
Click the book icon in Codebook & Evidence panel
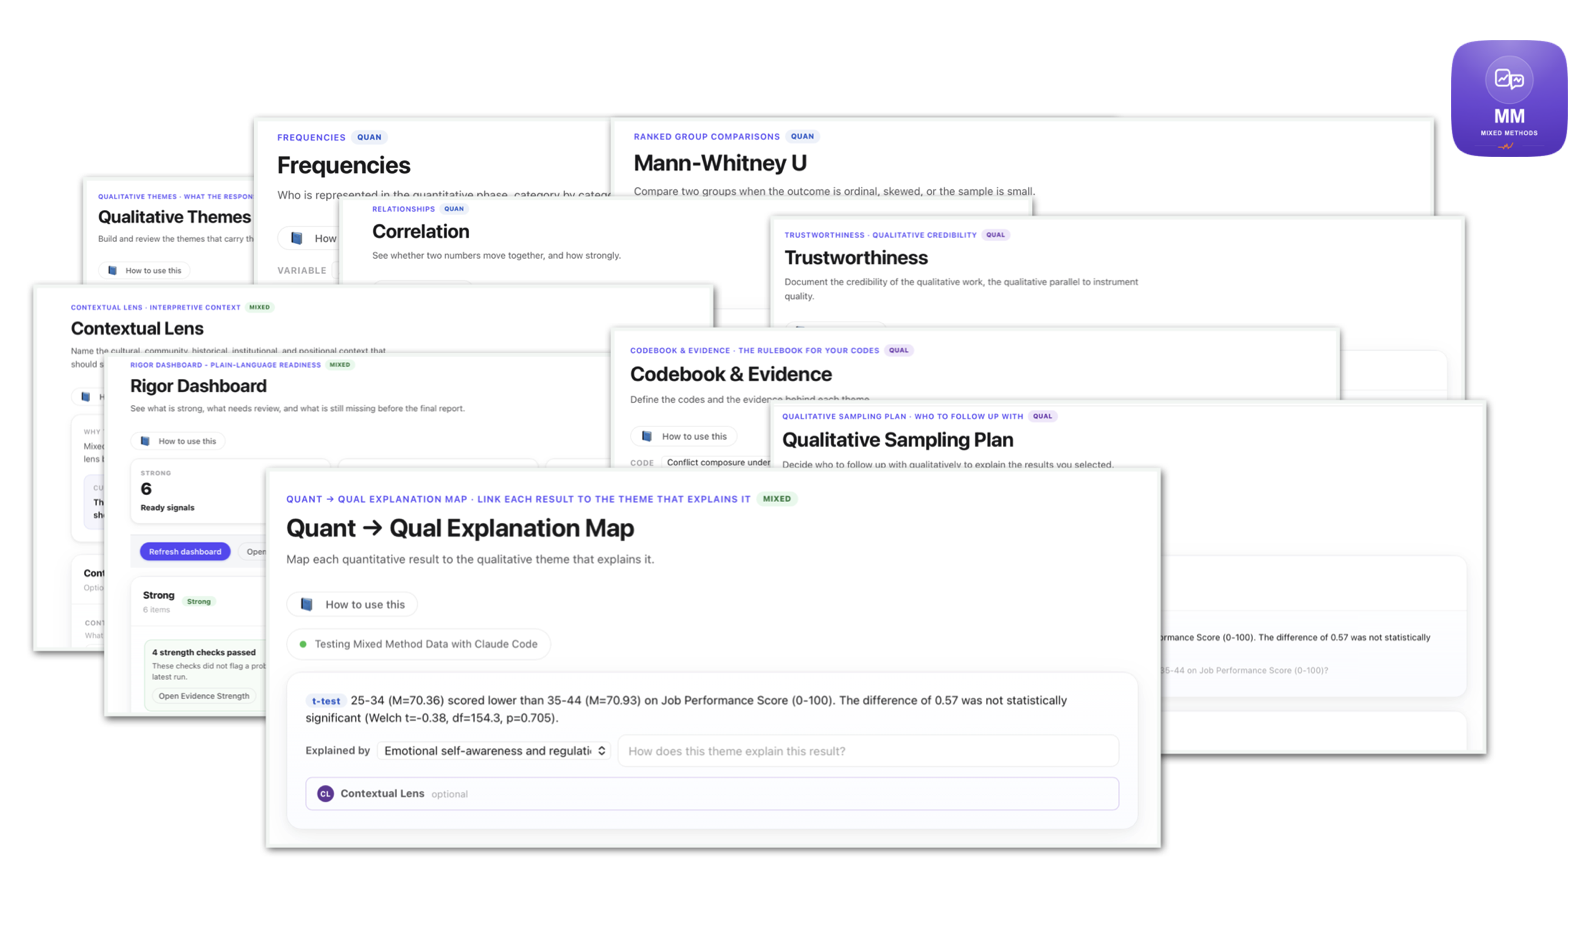click(x=647, y=436)
